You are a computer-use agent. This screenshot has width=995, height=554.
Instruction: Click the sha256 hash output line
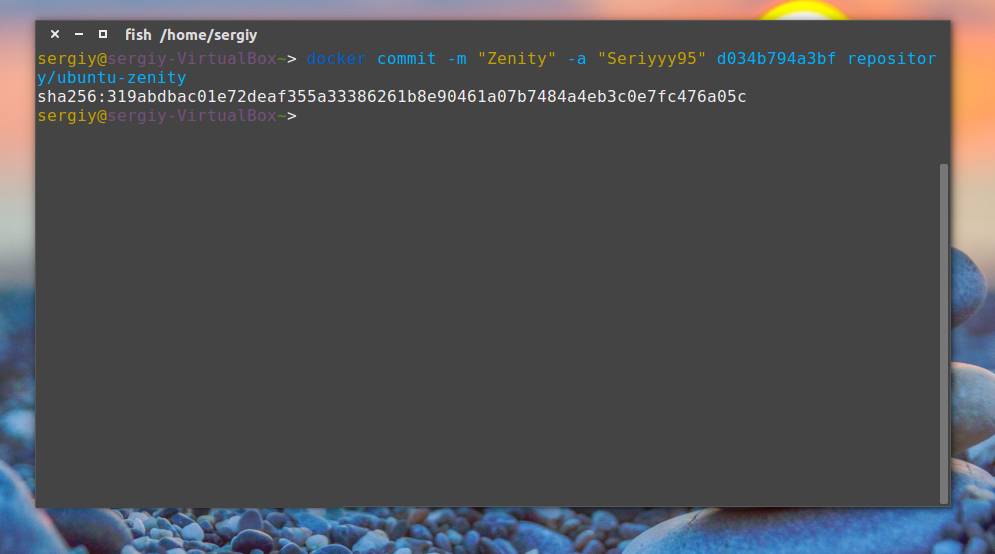(392, 96)
